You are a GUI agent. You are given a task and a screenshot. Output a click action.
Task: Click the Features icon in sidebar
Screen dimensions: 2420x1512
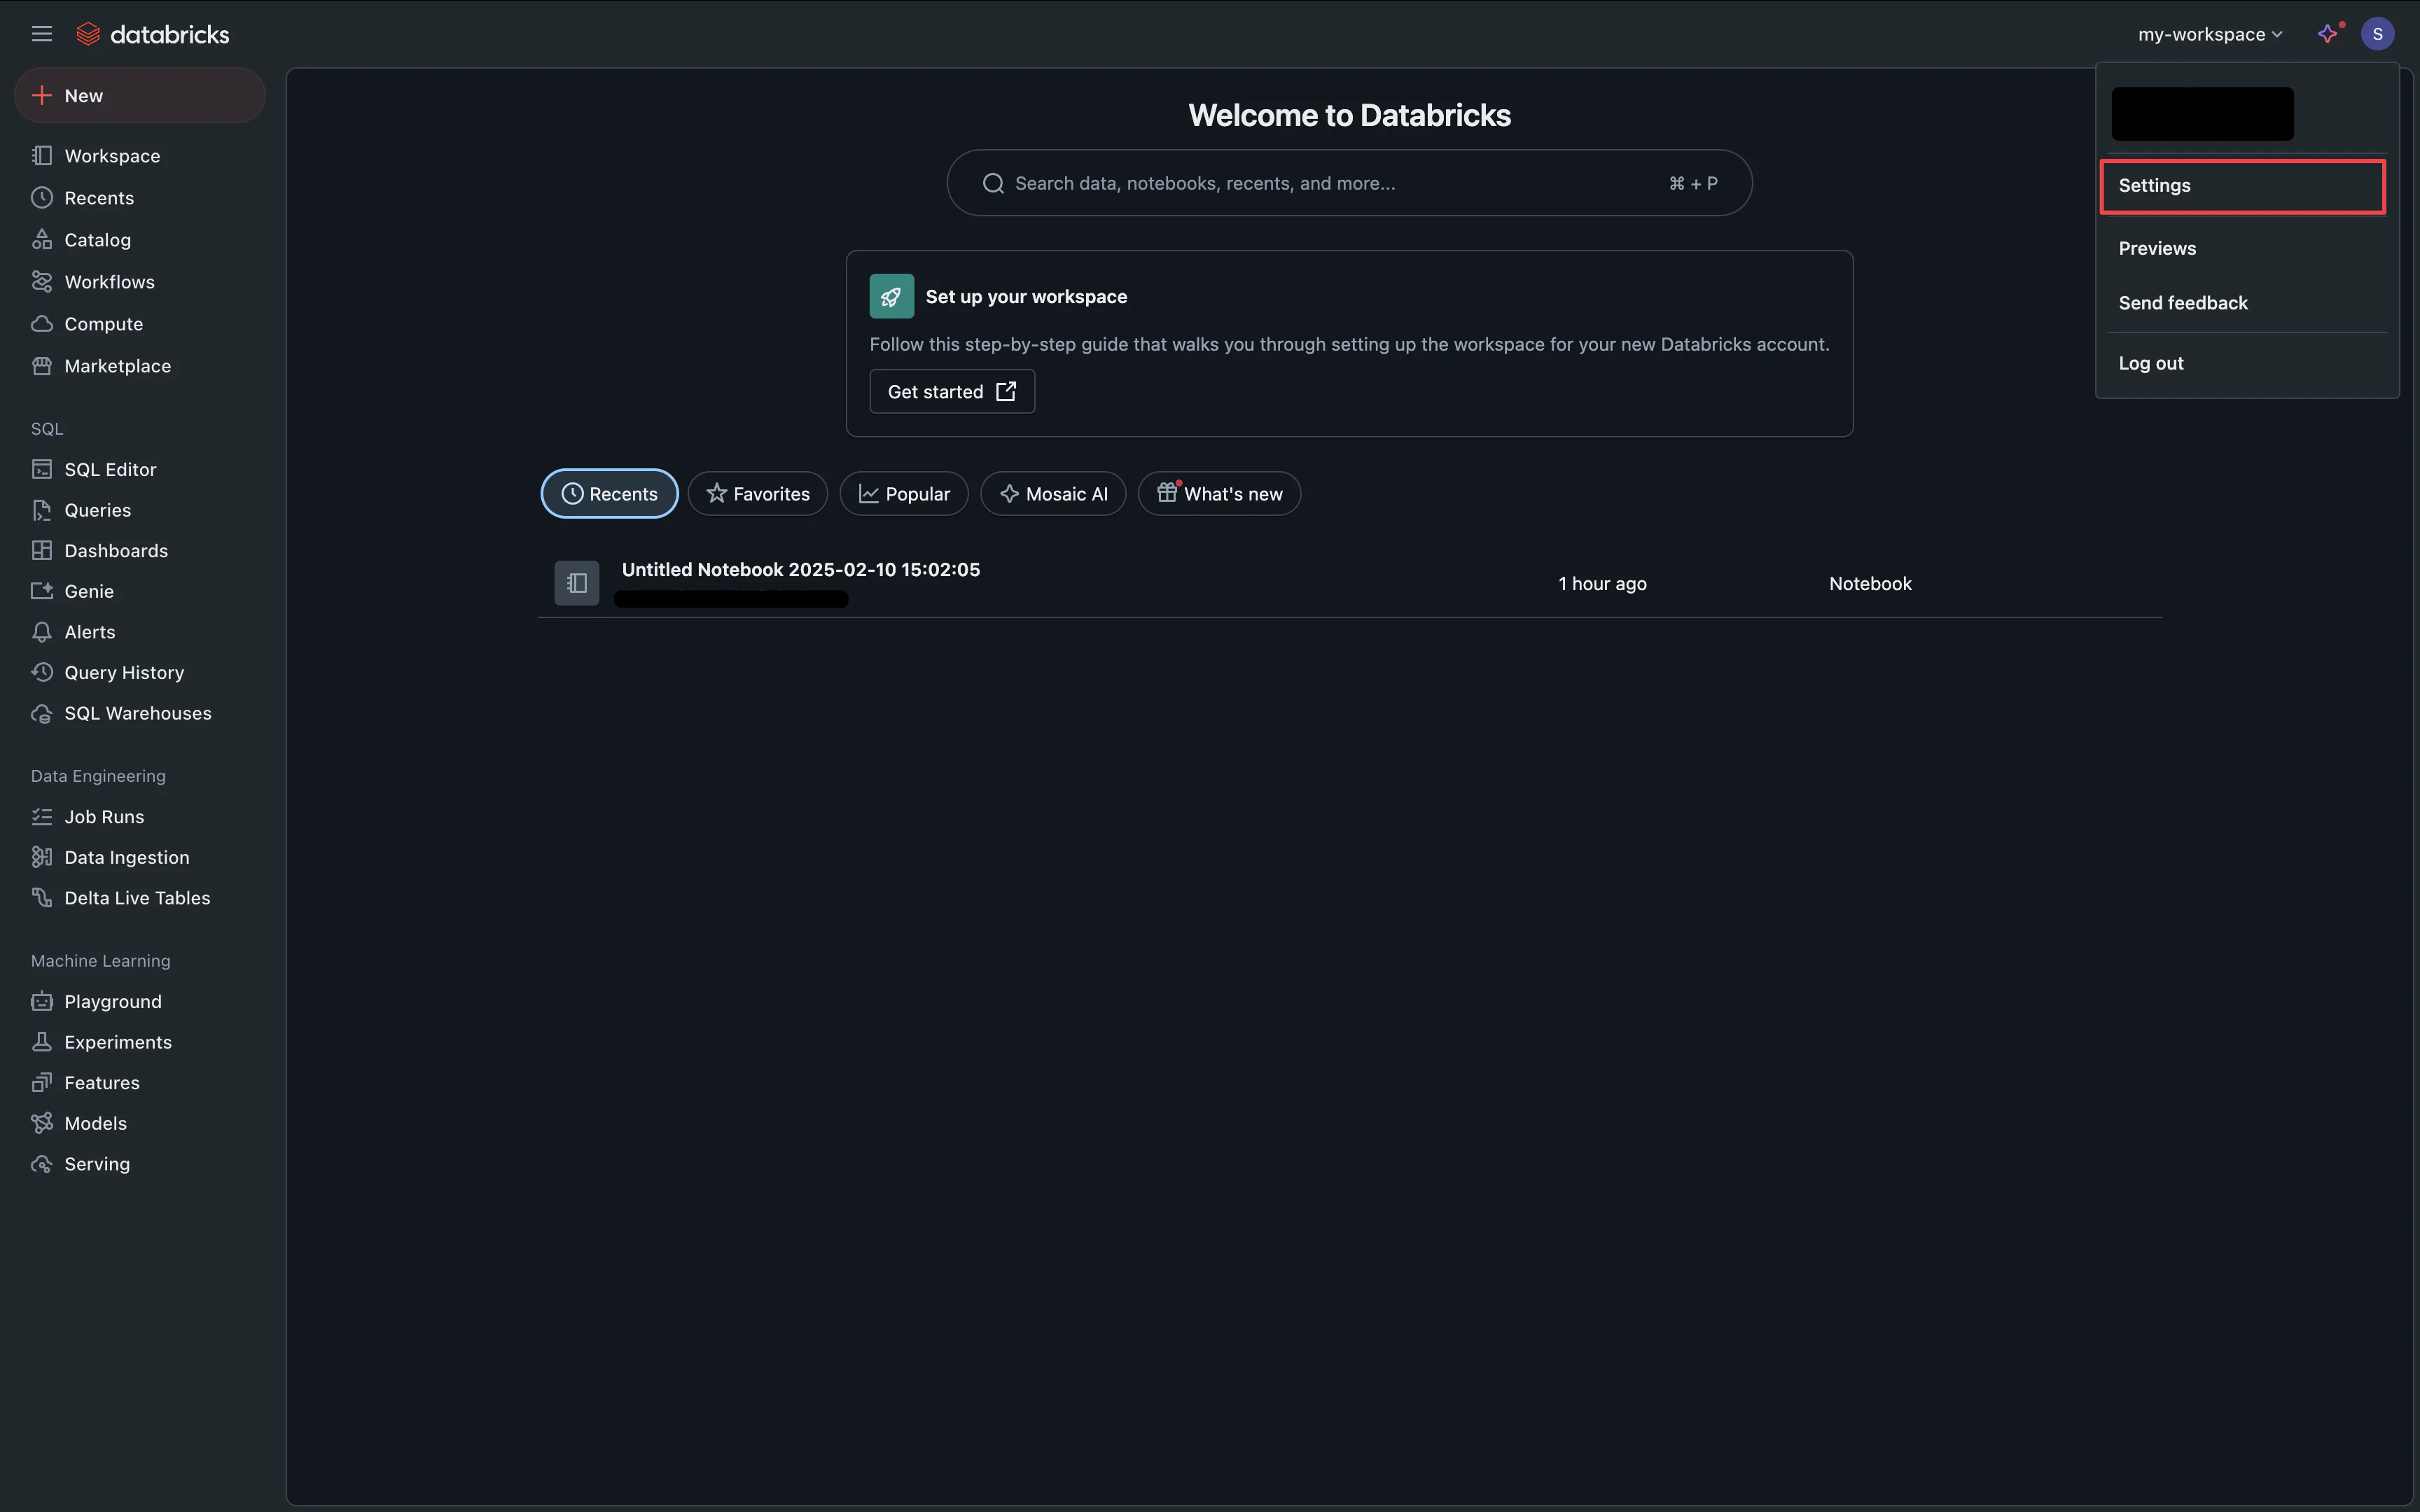tap(42, 1083)
